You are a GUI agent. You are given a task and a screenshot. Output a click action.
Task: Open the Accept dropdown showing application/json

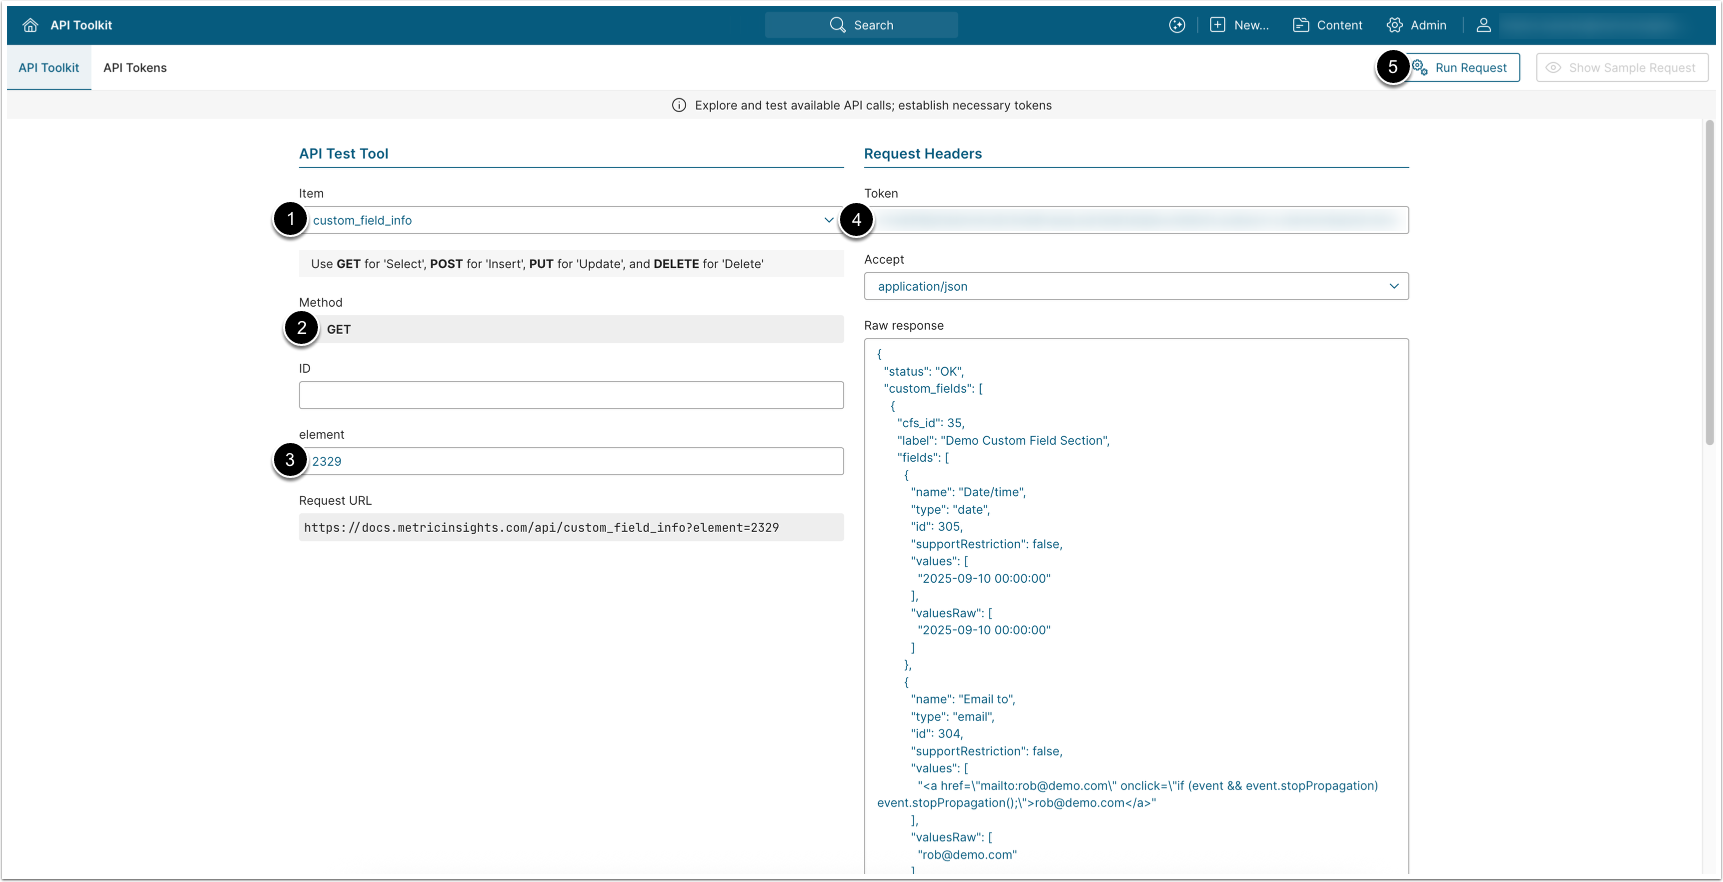tap(1135, 286)
